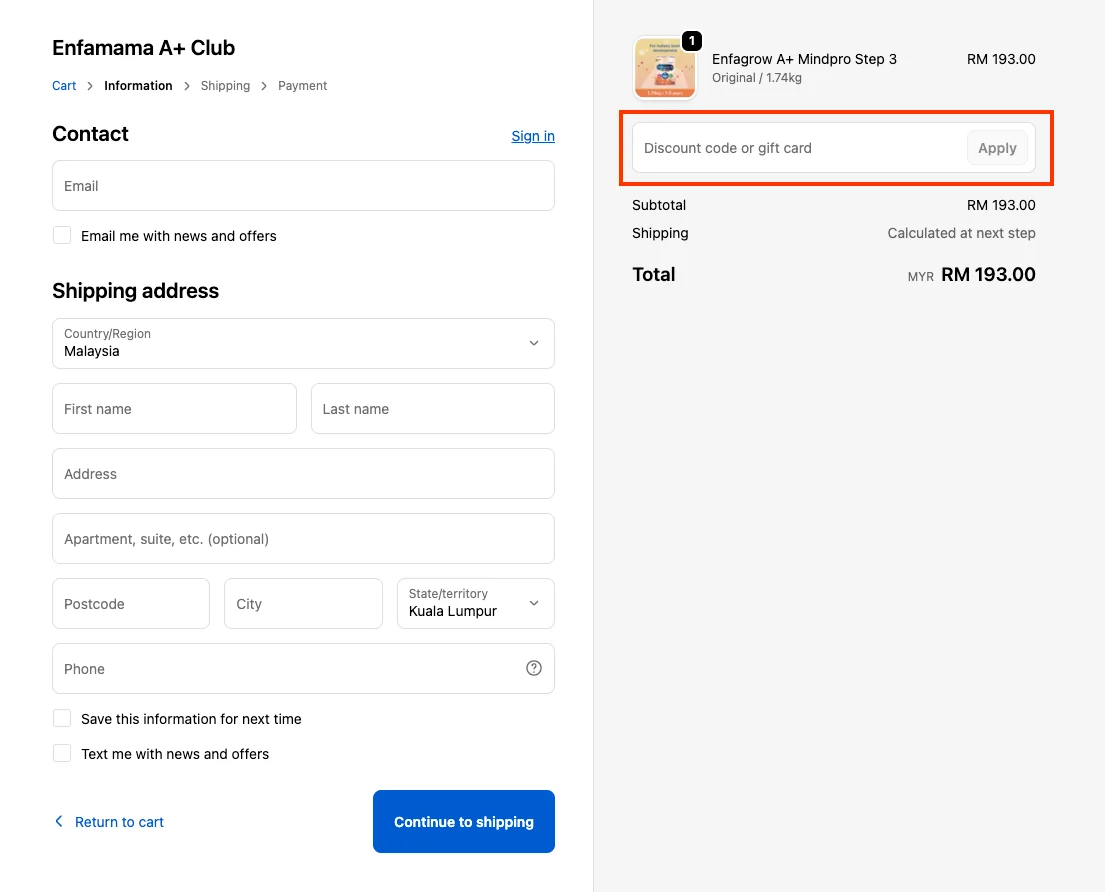The height and width of the screenshot is (892, 1105).
Task: Focus the Phone number field
Action: tap(303, 668)
